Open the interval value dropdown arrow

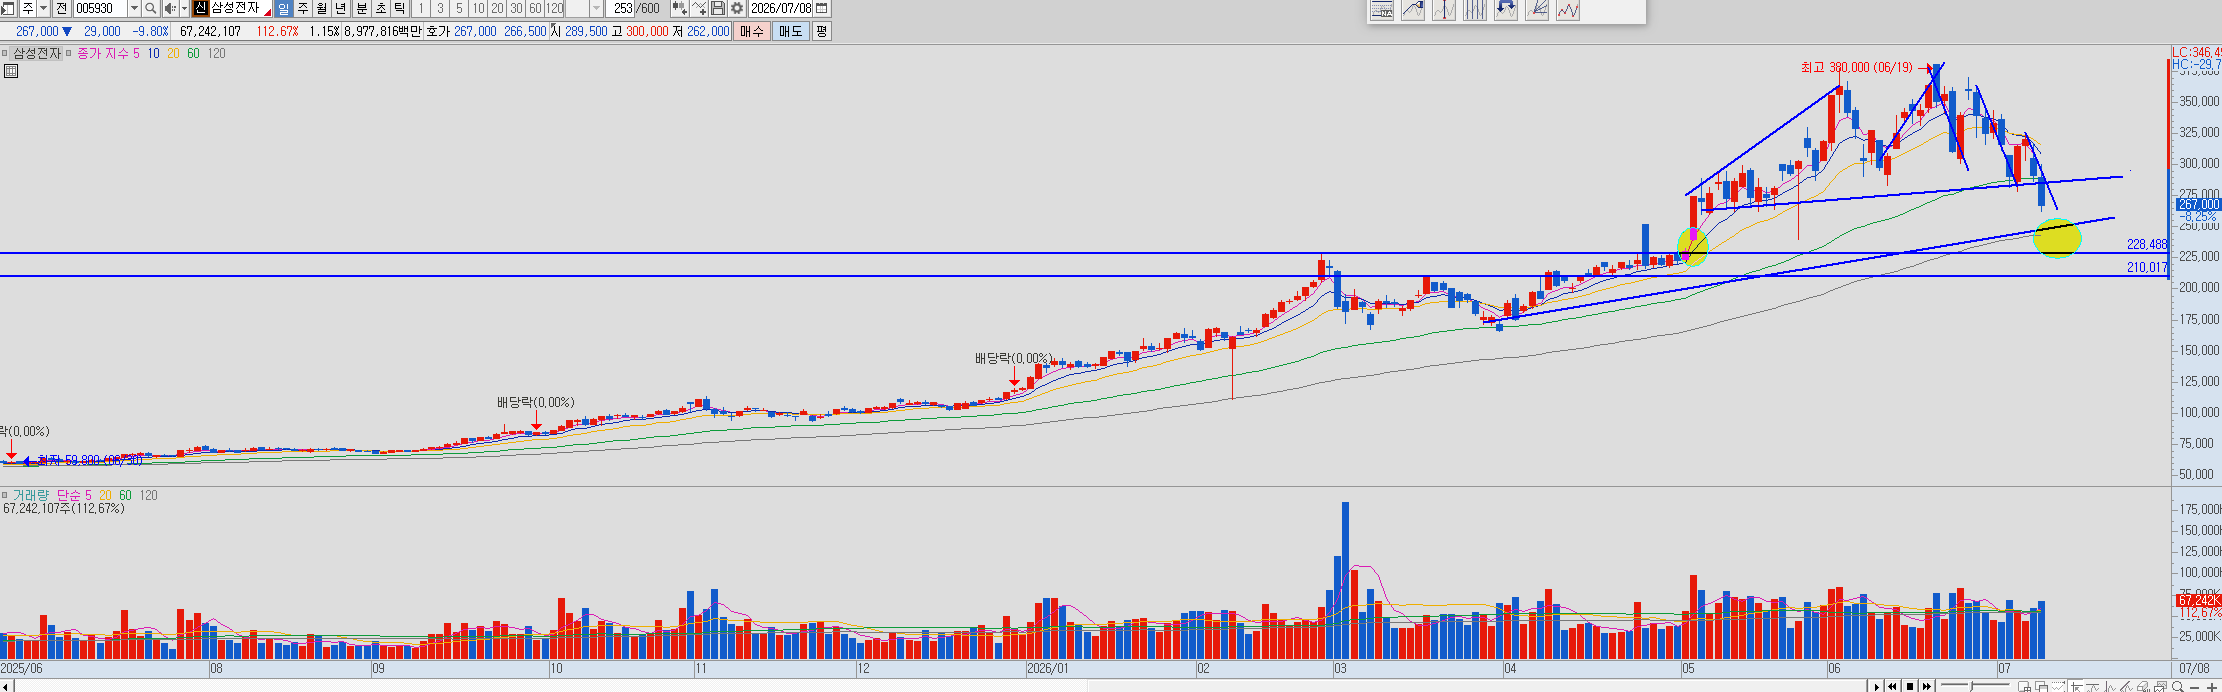coord(596,8)
